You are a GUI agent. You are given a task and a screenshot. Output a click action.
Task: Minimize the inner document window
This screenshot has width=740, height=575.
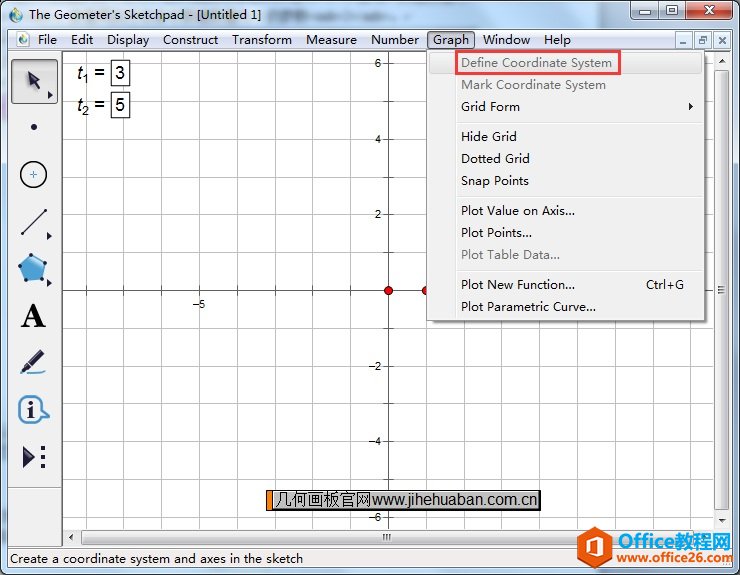pyautogui.click(x=682, y=41)
